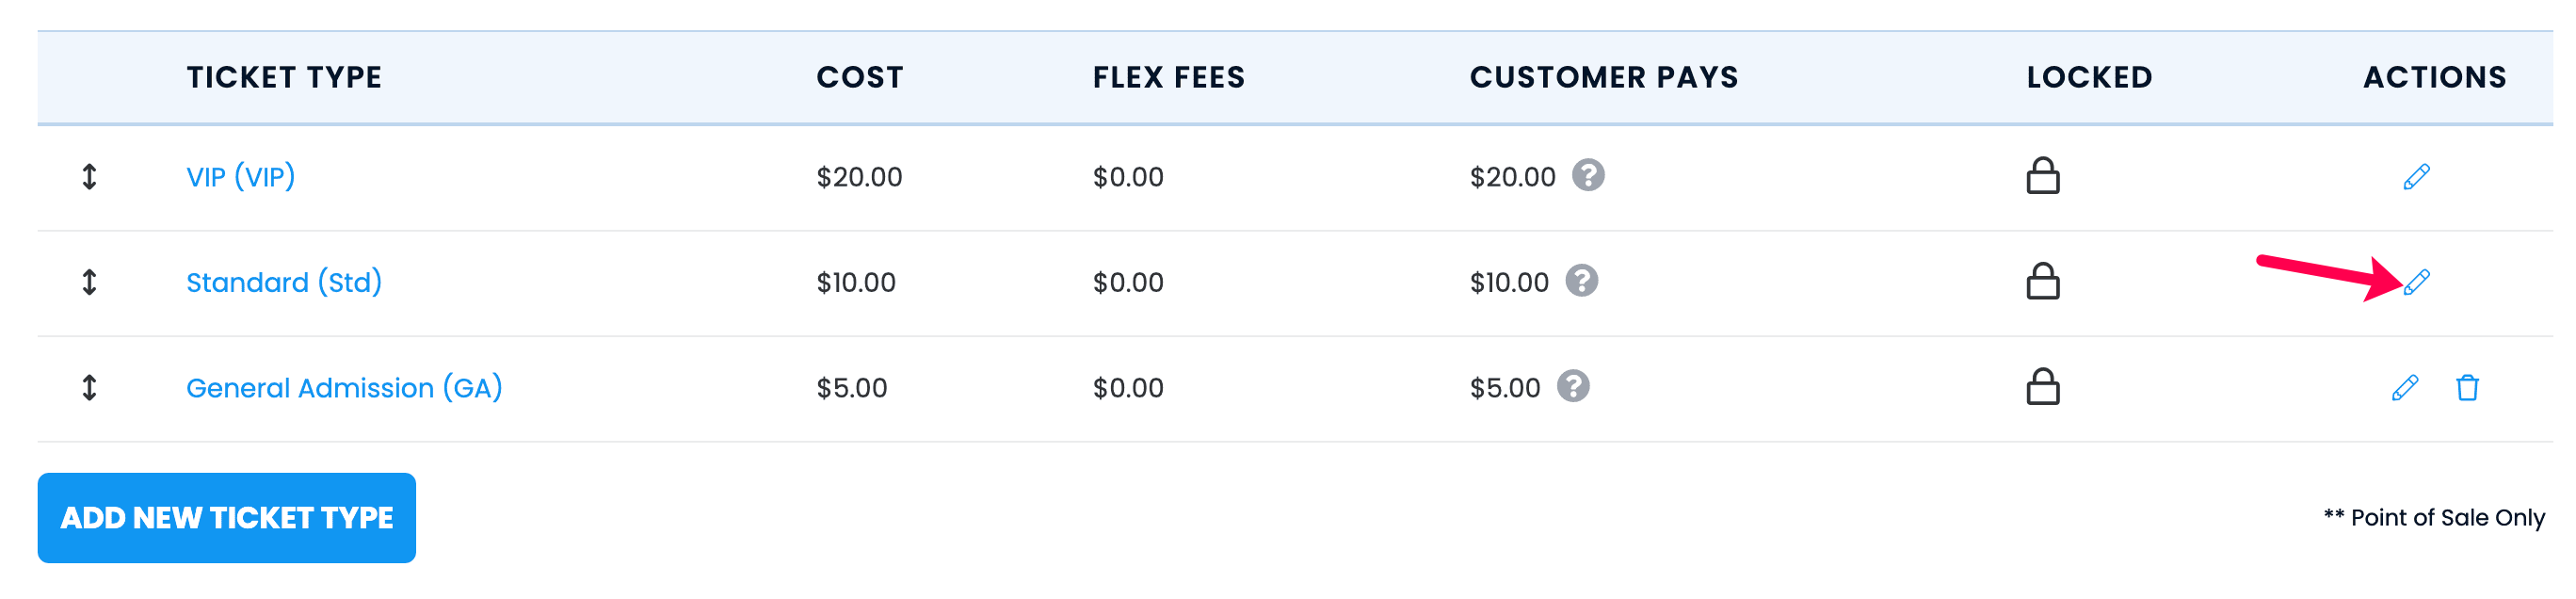Edit the General Admission pencil icon

(2404, 387)
